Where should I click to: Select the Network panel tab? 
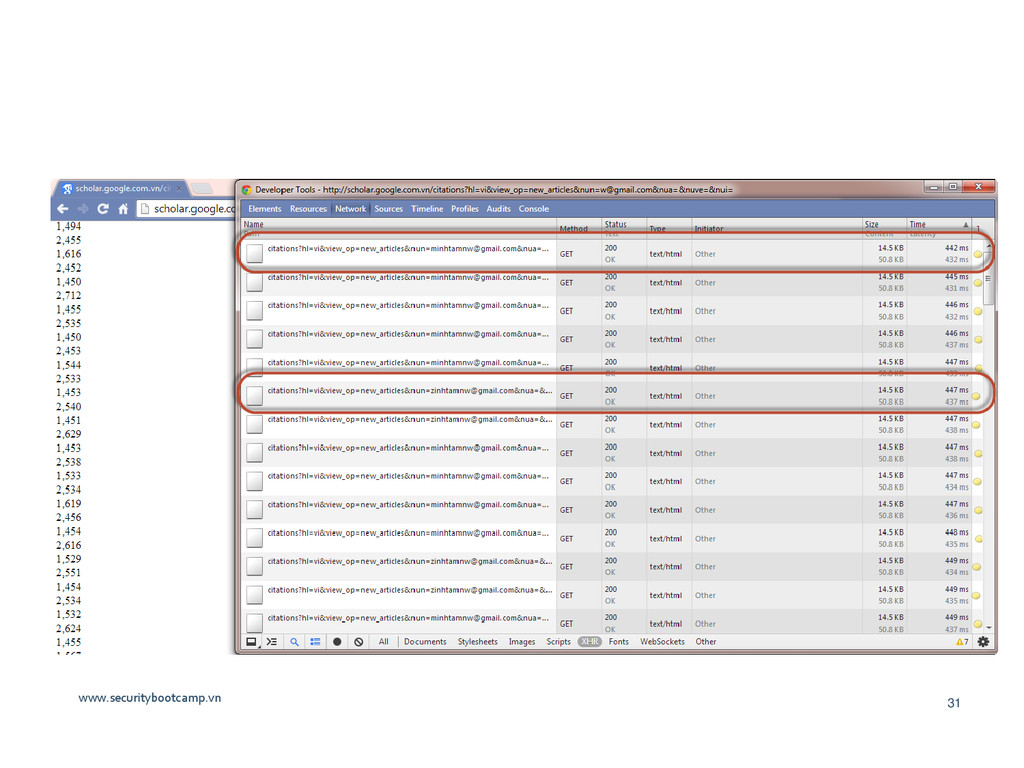coord(351,209)
